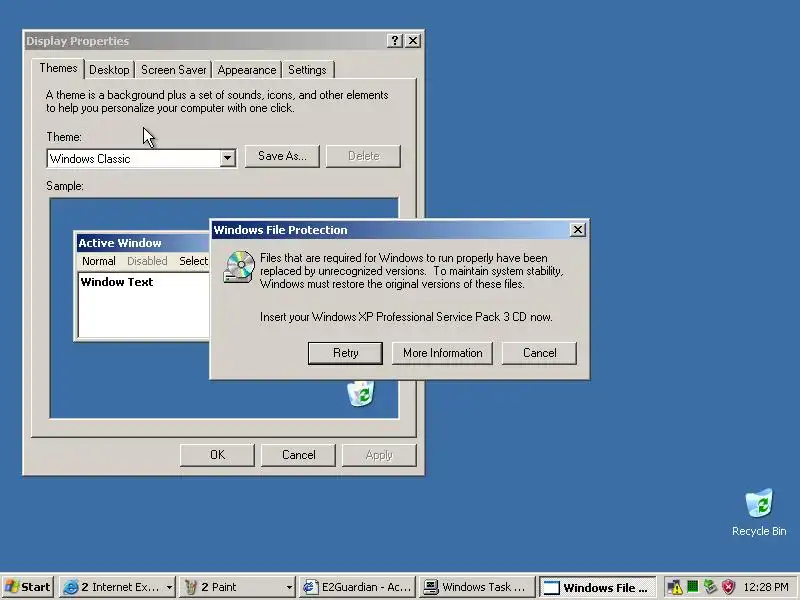Cancel the Display Properties window
The image size is (800, 600).
point(298,455)
